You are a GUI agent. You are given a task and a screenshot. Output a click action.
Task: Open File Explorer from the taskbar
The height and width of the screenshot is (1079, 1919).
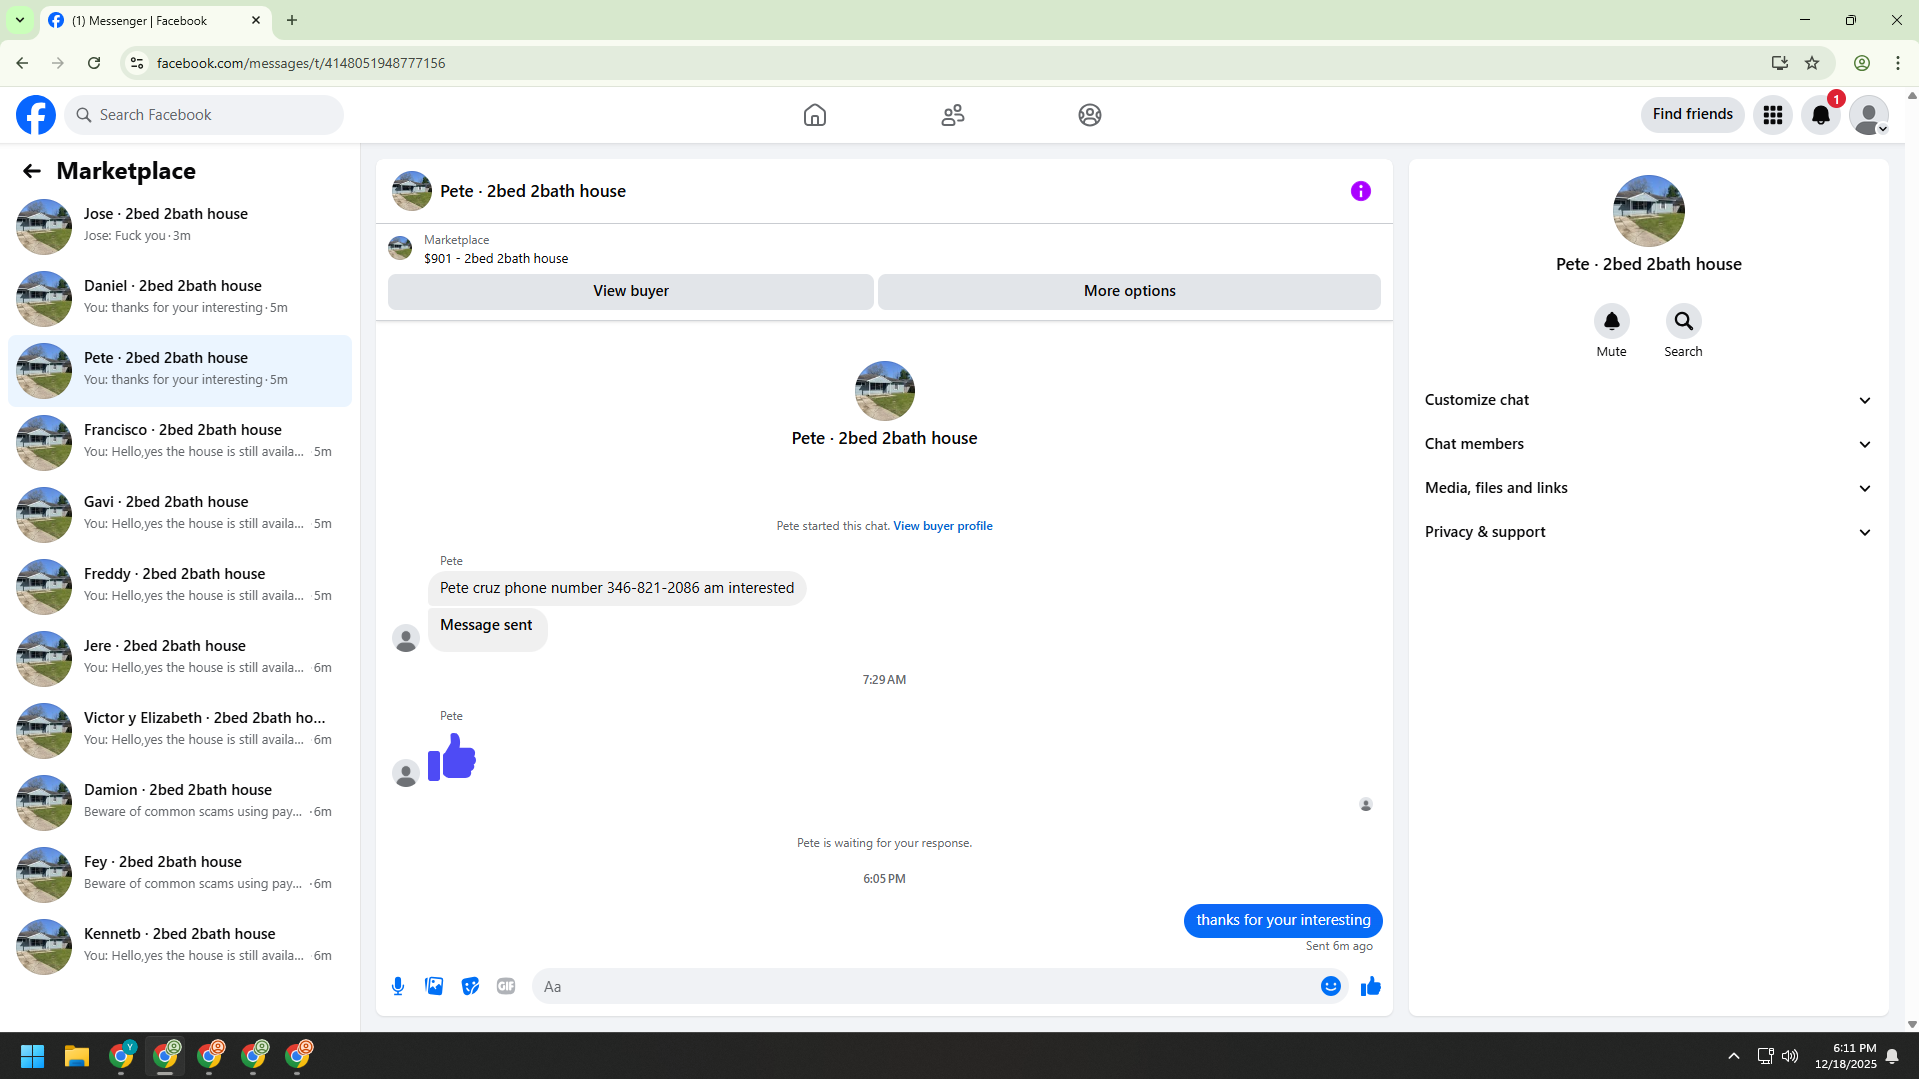tap(77, 1056)
